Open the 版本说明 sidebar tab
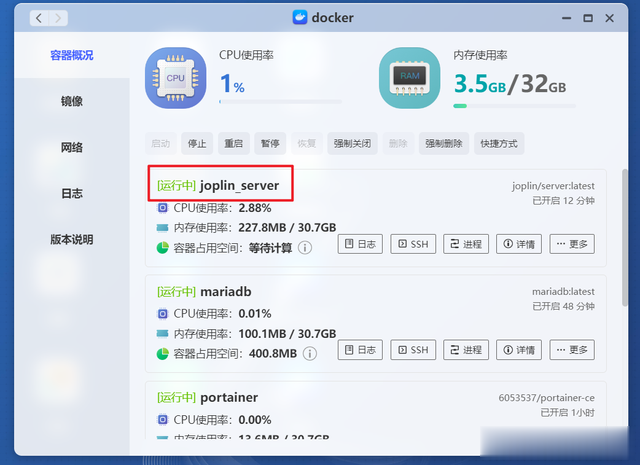The image size is (640, 465). tap(72, 239)
